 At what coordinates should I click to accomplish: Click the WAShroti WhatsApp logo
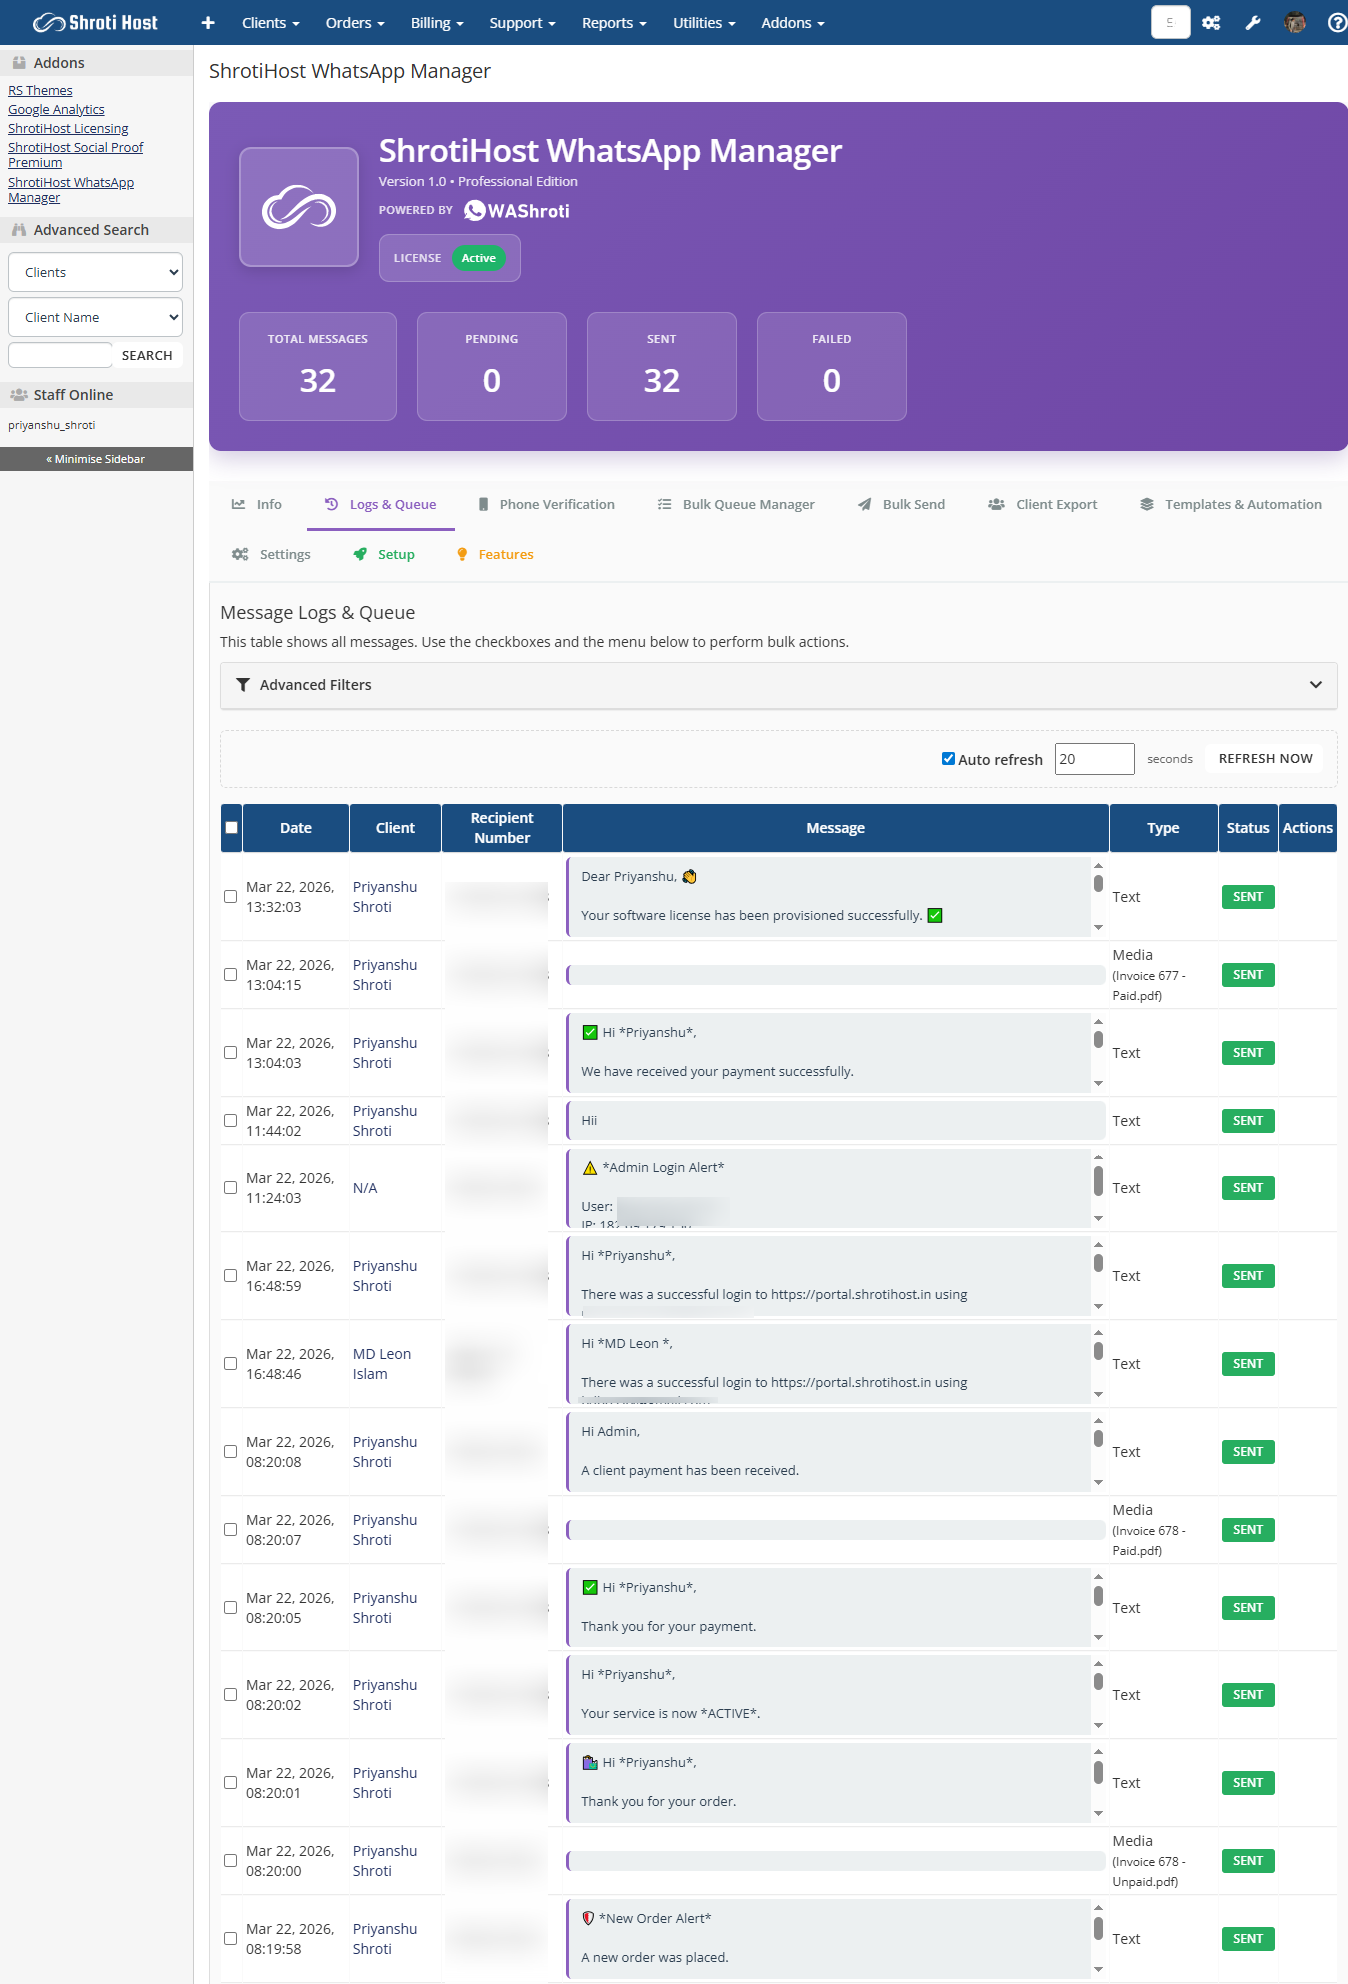[517, 210]
